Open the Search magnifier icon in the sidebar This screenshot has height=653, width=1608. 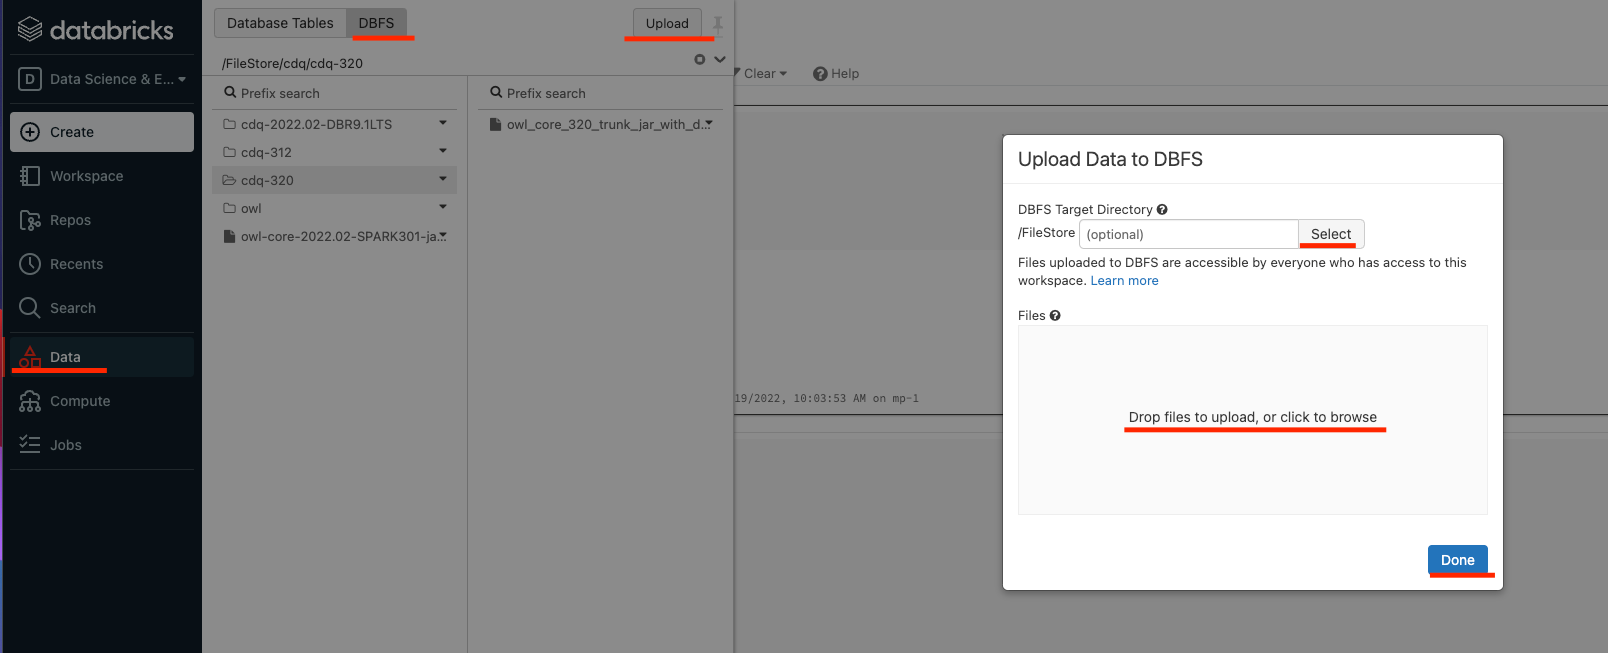[x=30, y=308]
